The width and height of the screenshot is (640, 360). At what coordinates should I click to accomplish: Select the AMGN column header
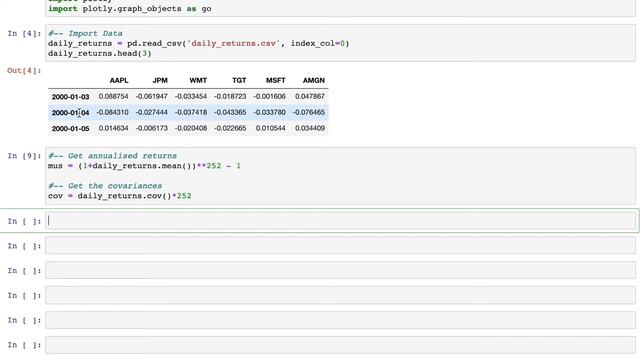click(313, 80)
